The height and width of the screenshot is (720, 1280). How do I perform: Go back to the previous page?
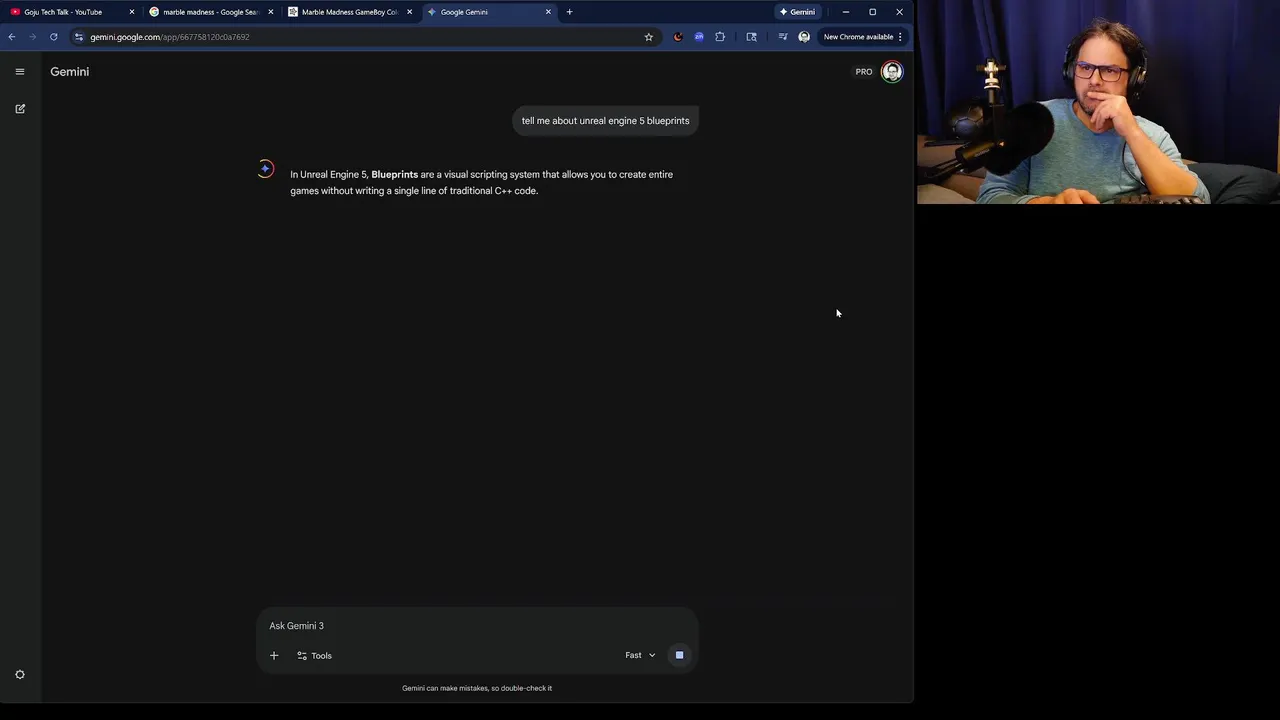click(x=12, y=37)
